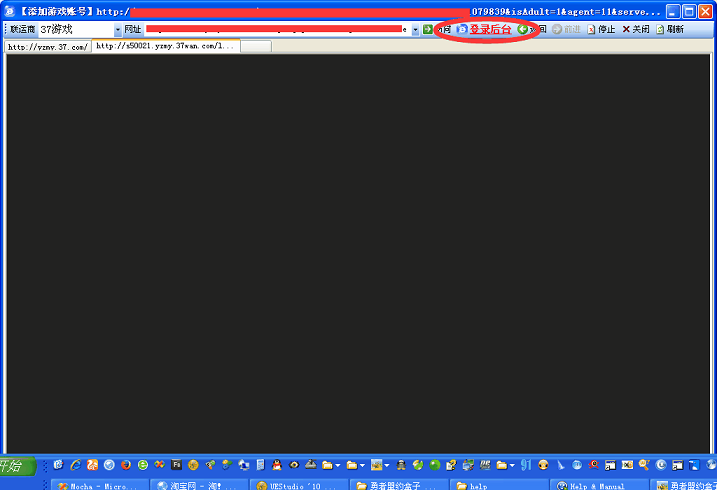Open the blue 91 quick launch icon
This screenshot has width=717, height=490.
[x=526, y=465]
